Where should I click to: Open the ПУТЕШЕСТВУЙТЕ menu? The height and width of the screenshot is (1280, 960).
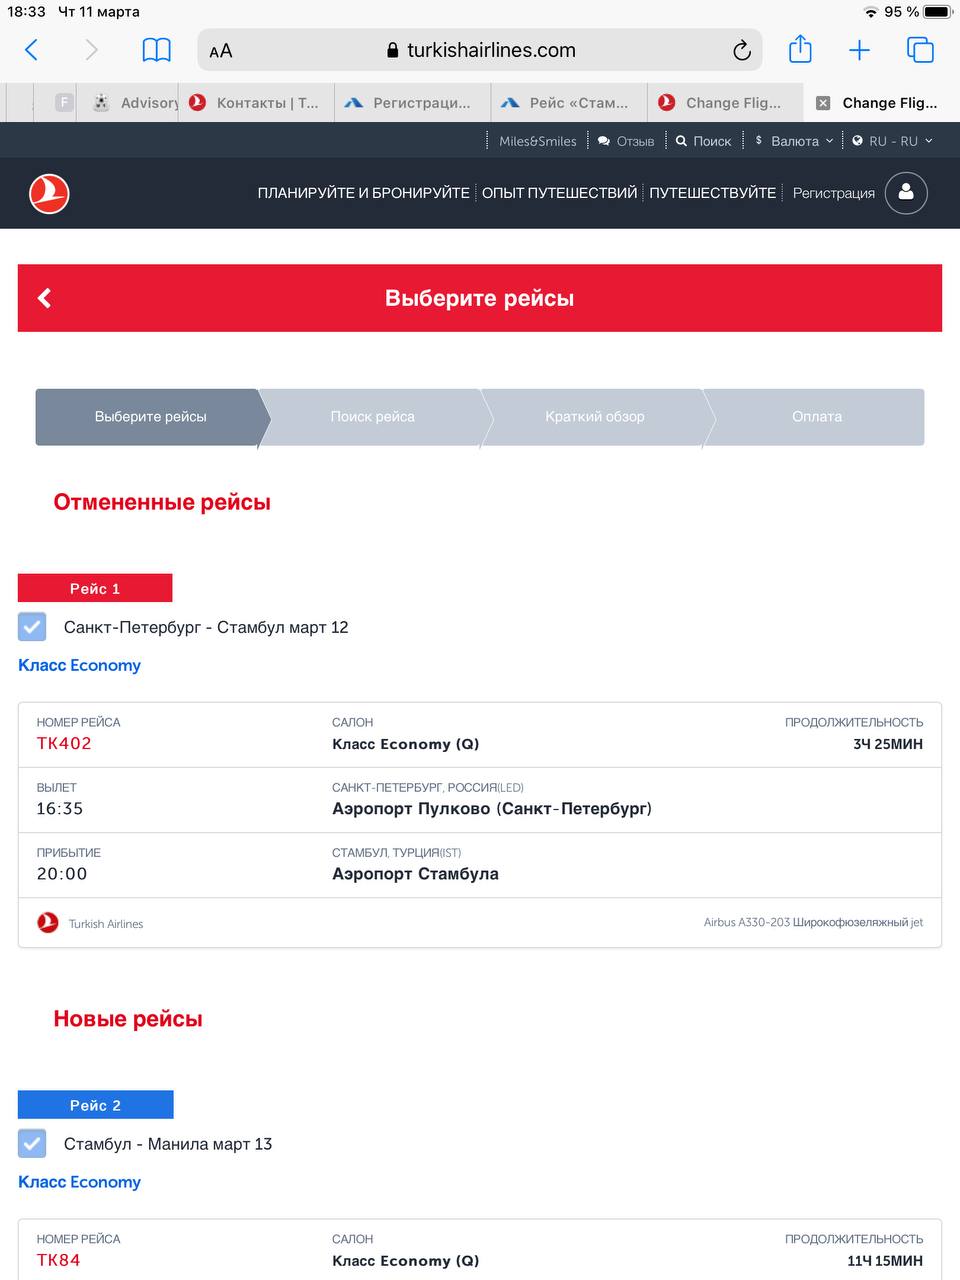coord(712,193)
